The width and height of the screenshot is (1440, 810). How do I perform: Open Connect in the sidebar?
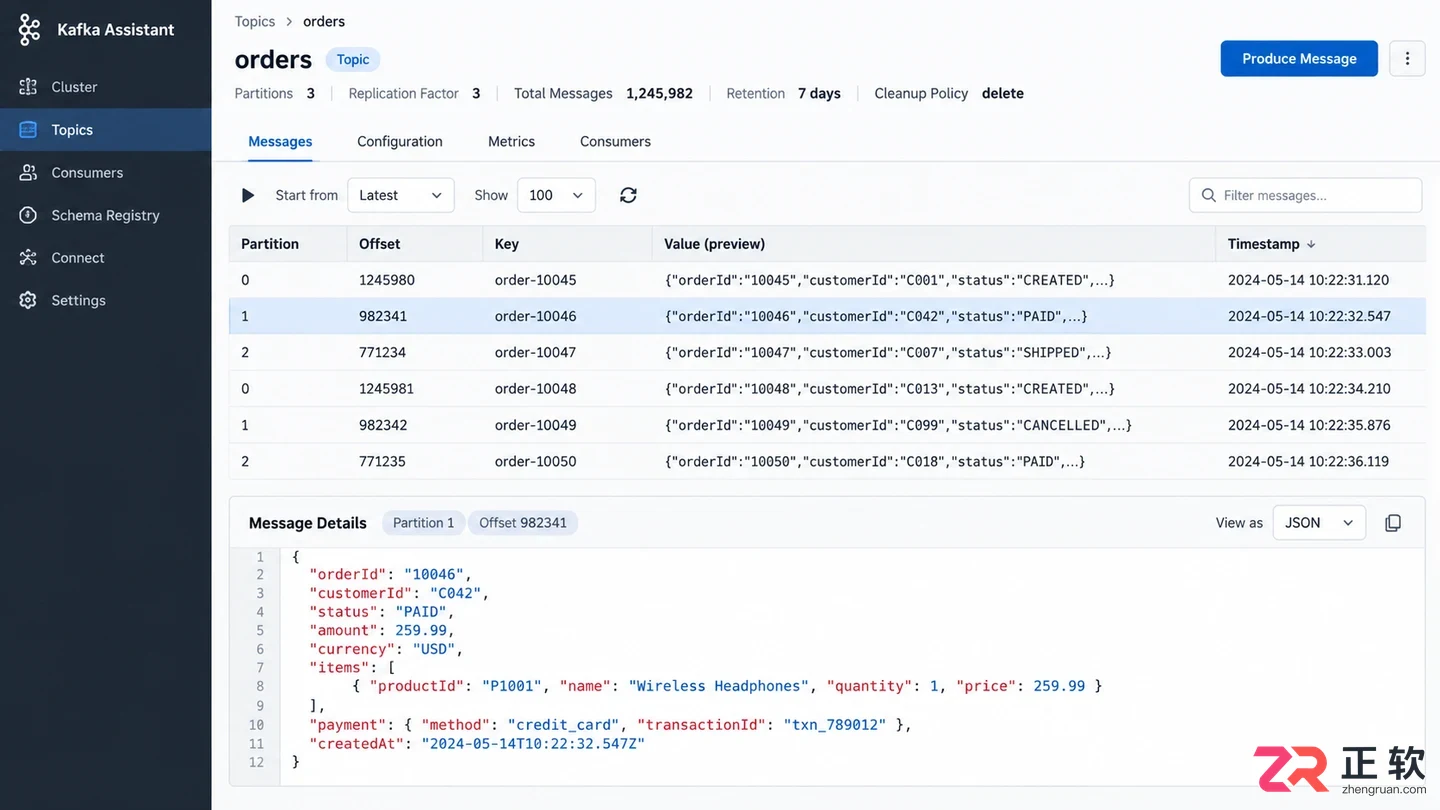[x=105, y=258]
